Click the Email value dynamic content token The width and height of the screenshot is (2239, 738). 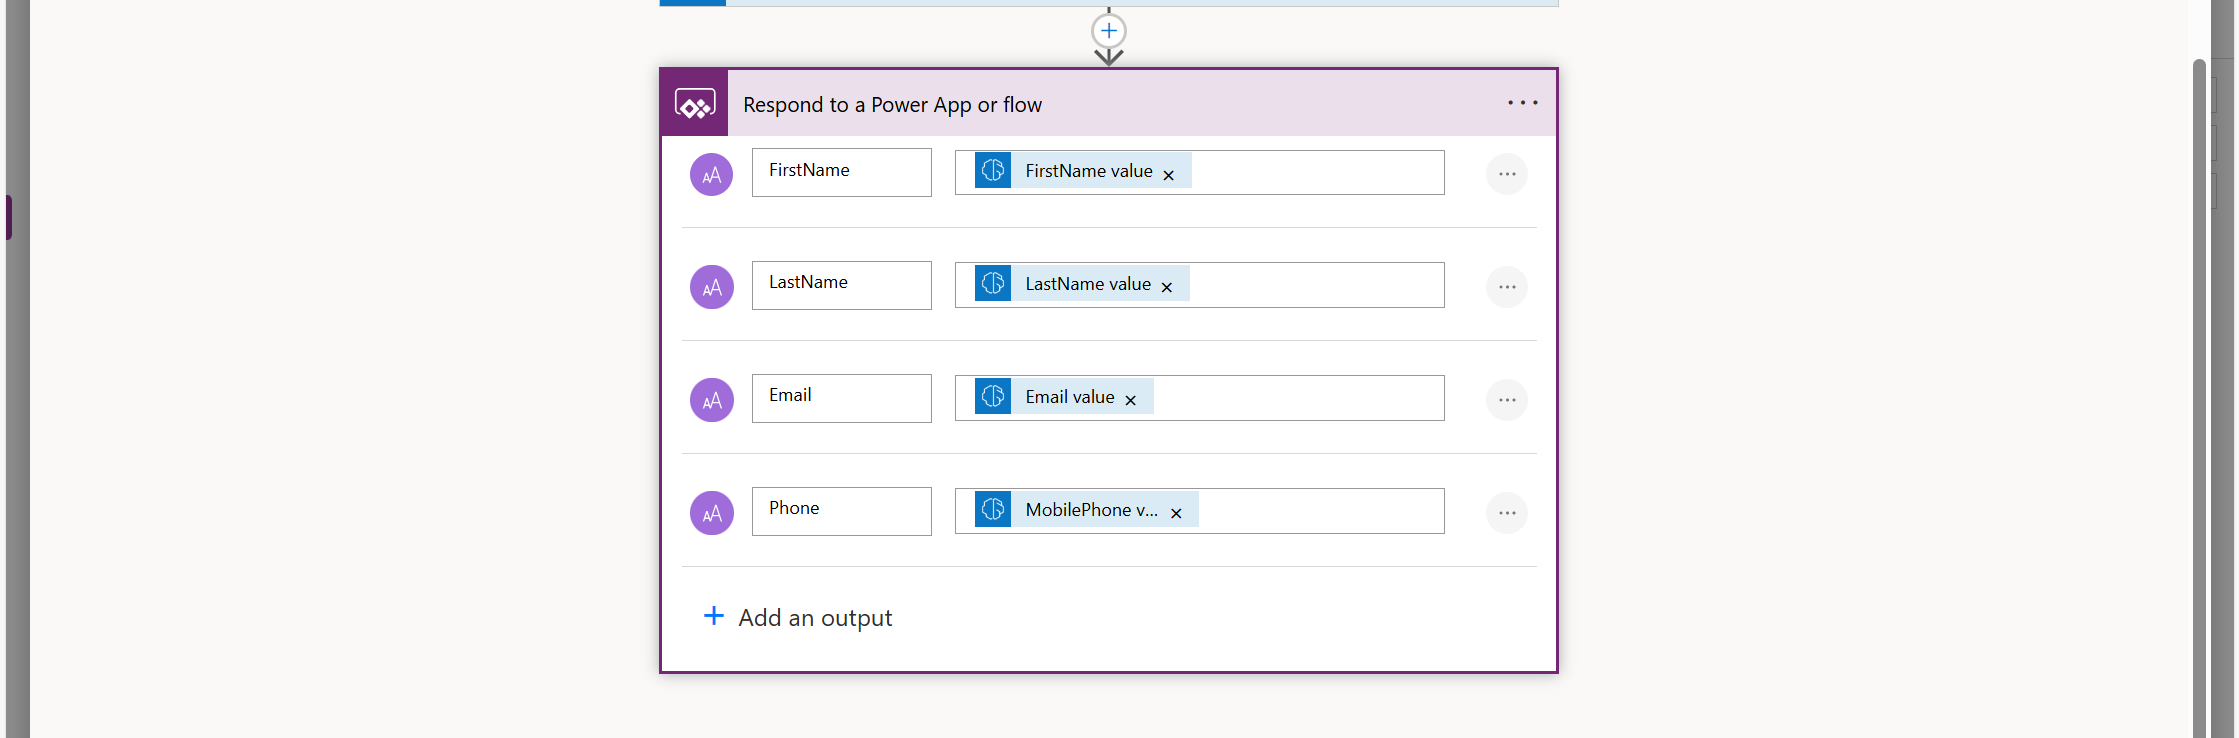[x=1068, y=397]
